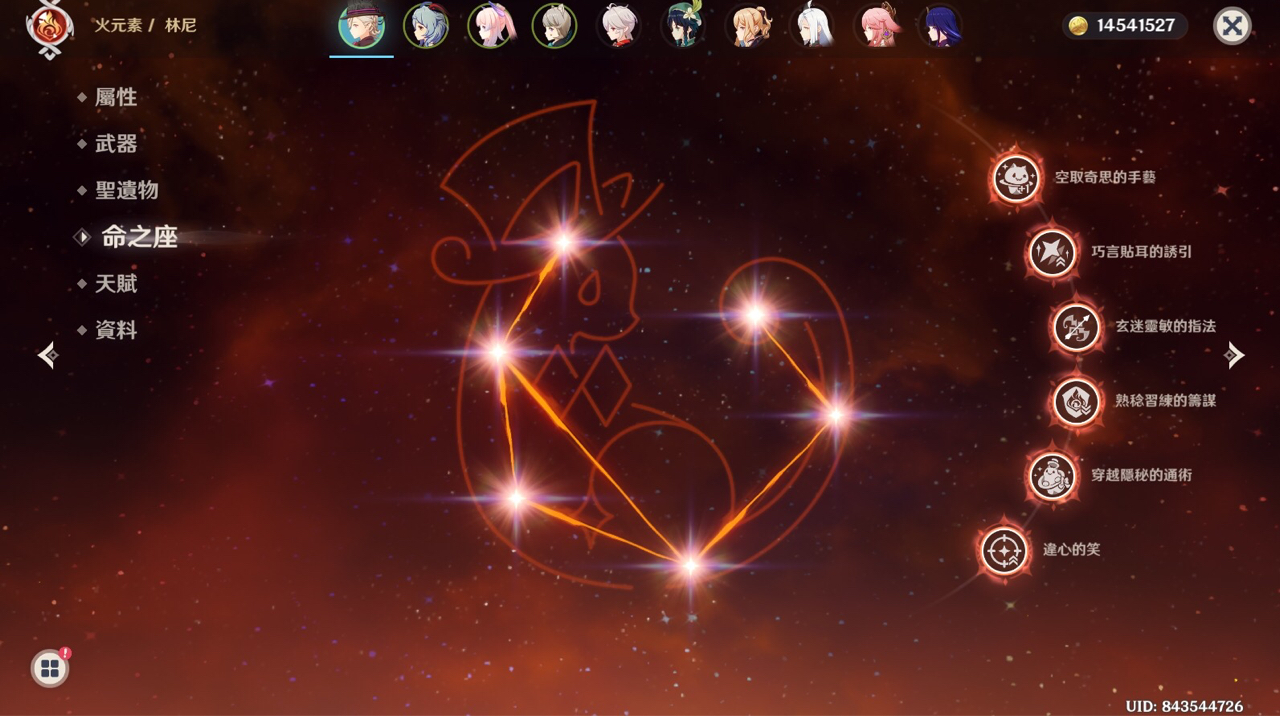Select Lyney's avatar in the party bar
Screen dimensions: 1280x716
361,26
